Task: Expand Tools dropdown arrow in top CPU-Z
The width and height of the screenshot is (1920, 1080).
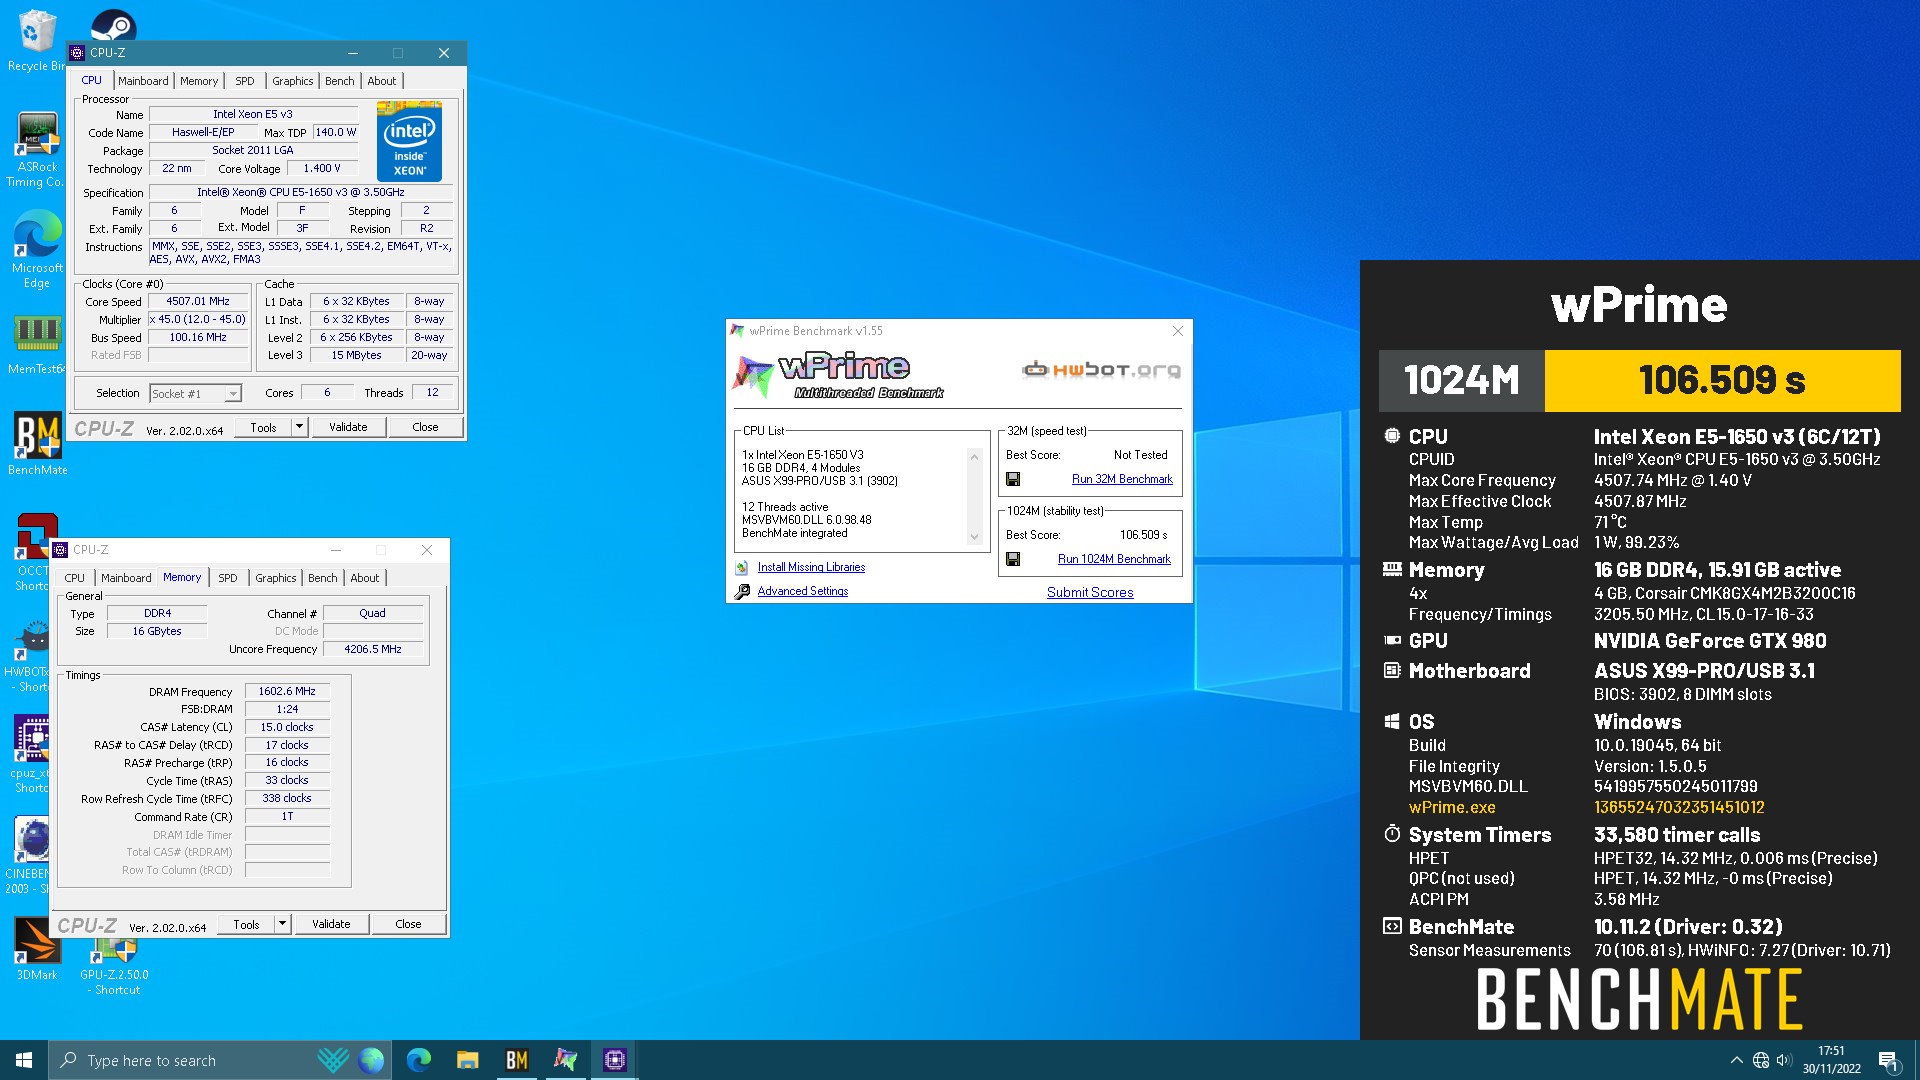Action: coord(299,427)
